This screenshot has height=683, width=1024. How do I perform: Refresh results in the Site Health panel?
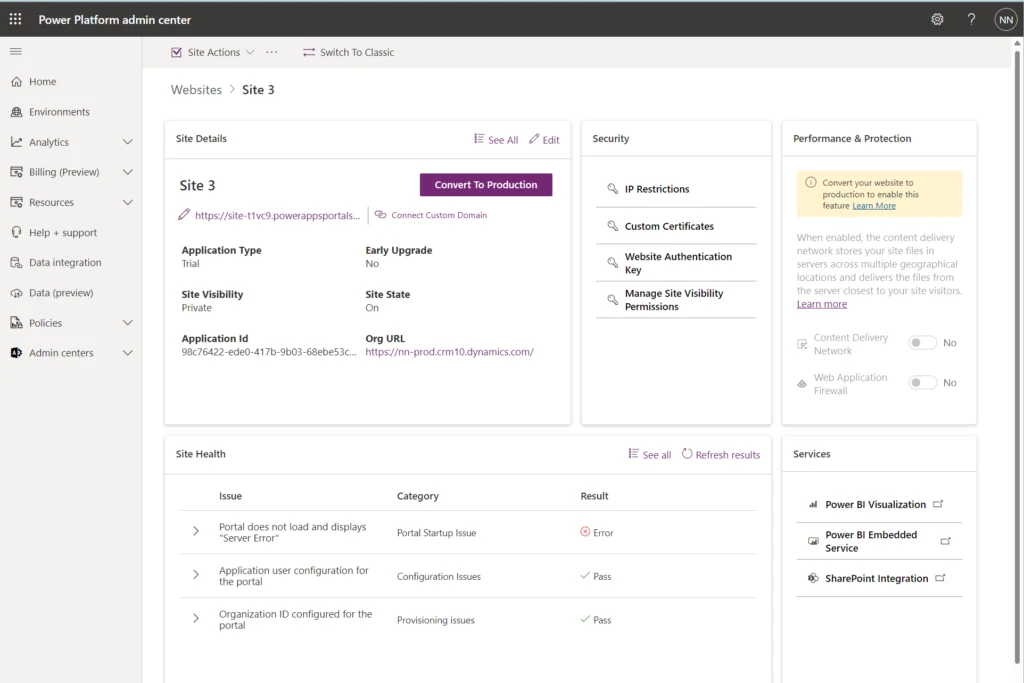720,454
